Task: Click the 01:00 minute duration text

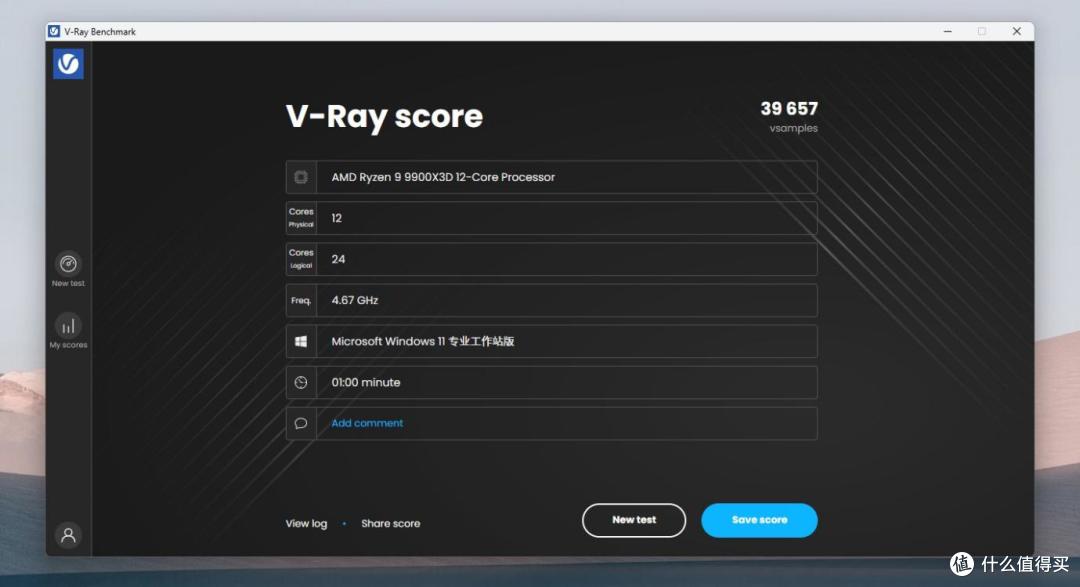Action: 366,382
